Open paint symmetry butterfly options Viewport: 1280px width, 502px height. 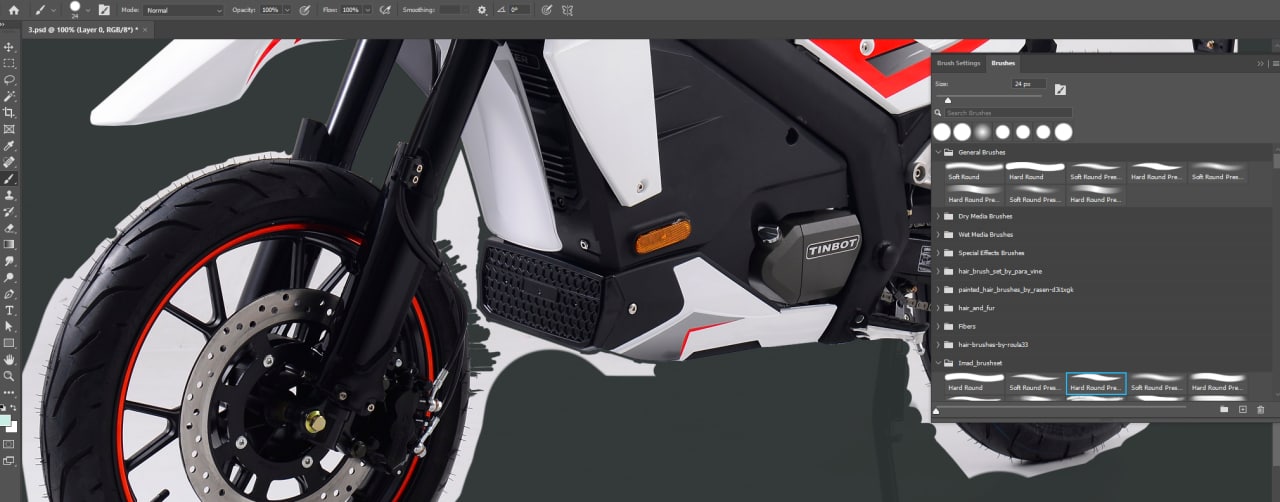(x=568, y=9)
